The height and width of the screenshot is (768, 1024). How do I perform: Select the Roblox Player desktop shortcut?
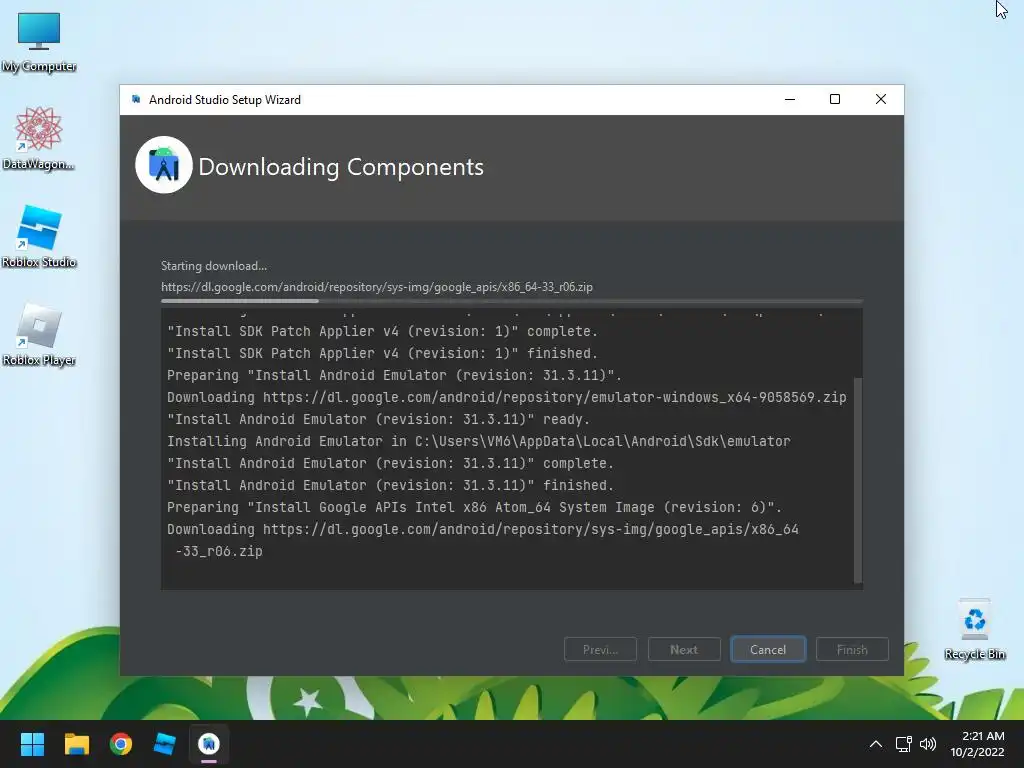pos(39,334)
